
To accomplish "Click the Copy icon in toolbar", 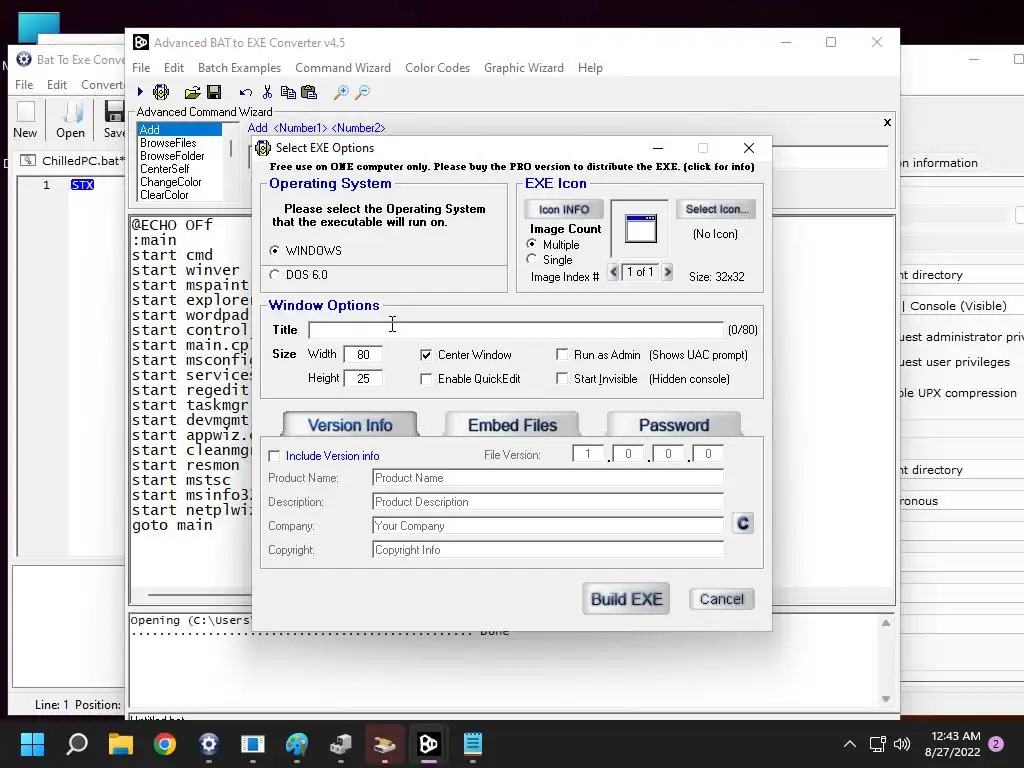I will coord(287,92).
